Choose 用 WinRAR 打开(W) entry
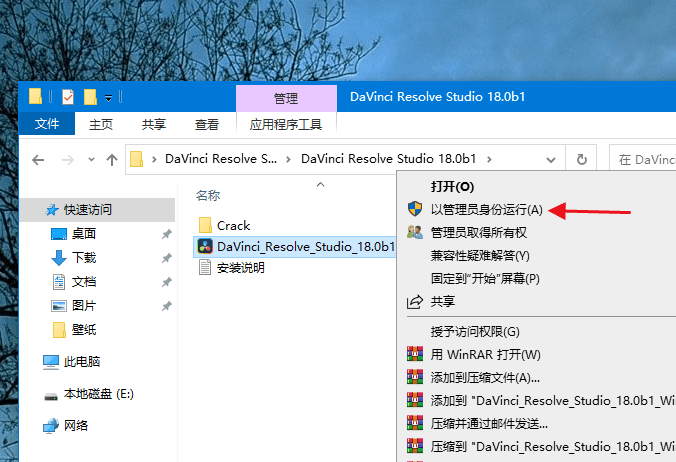 [x=485, y=354]
